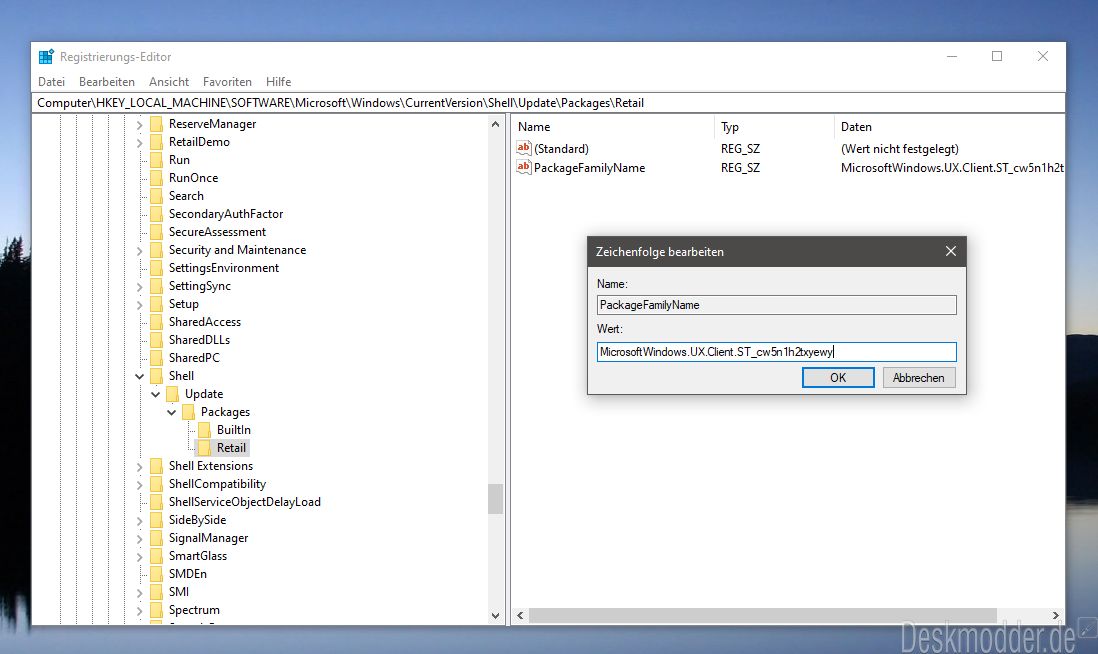Click the ShellServiceObjectDelayLoad folder icon

click(157, 502)
